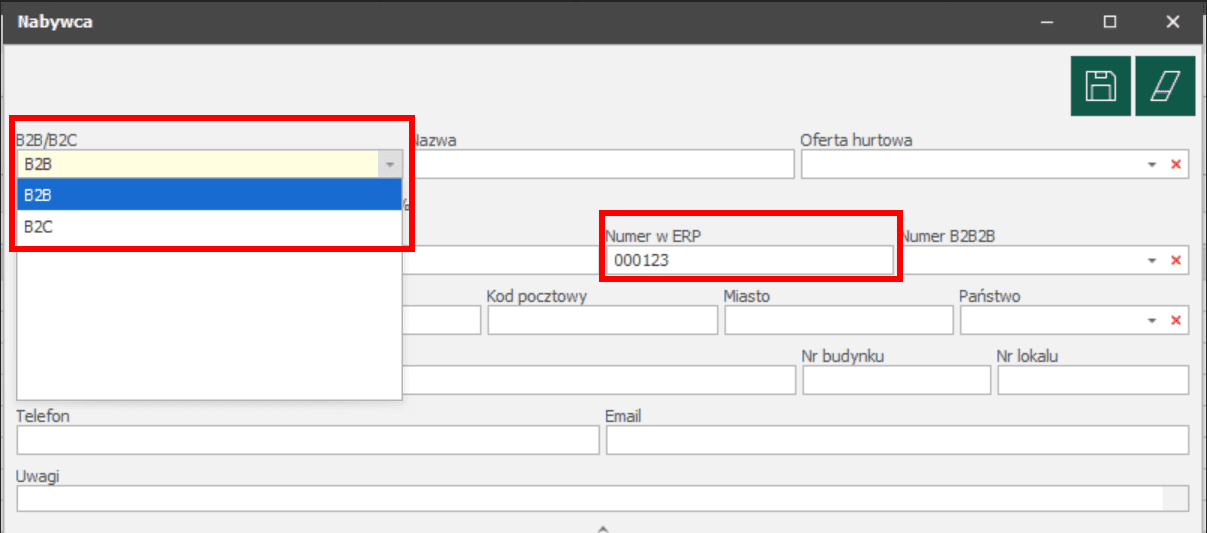The width and height of the screenshot is (1207, 533).
Task: Click the Nr lokalu input field
Action: pos(1093,380)
